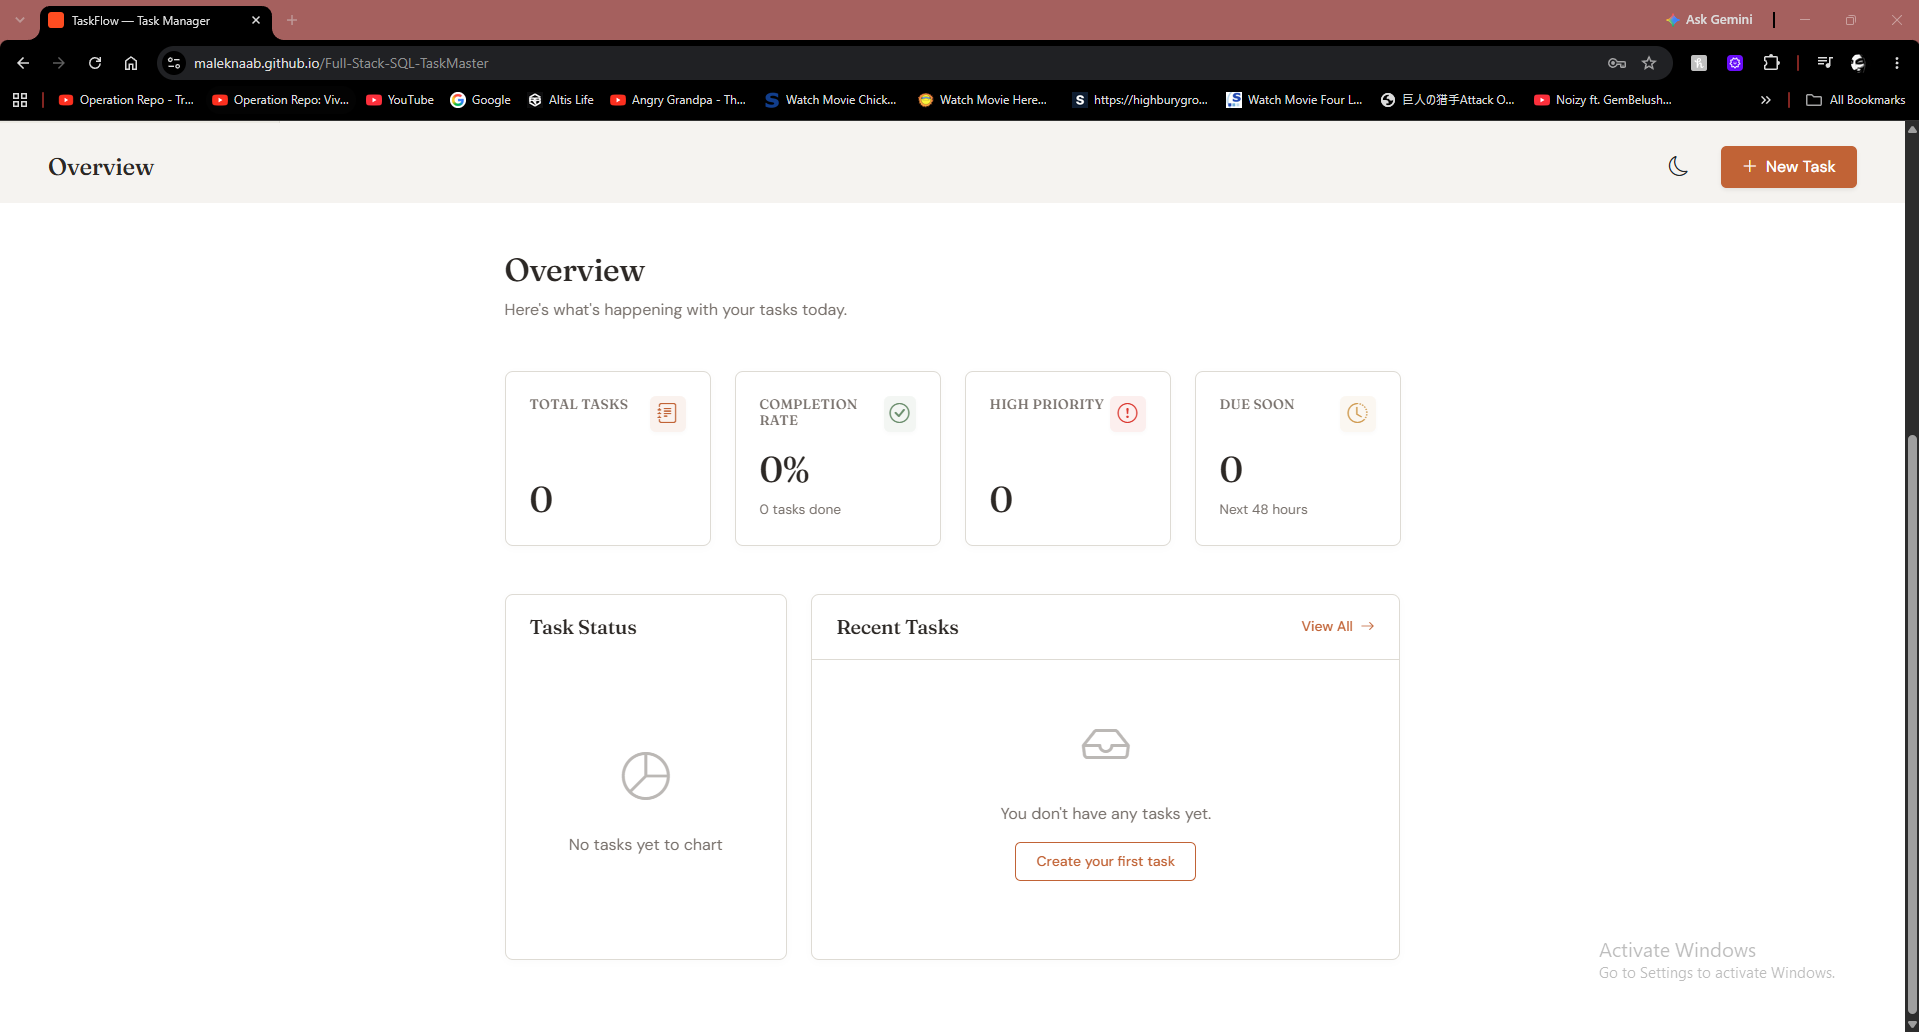Click the New Task button

[x=1788, y=167]
